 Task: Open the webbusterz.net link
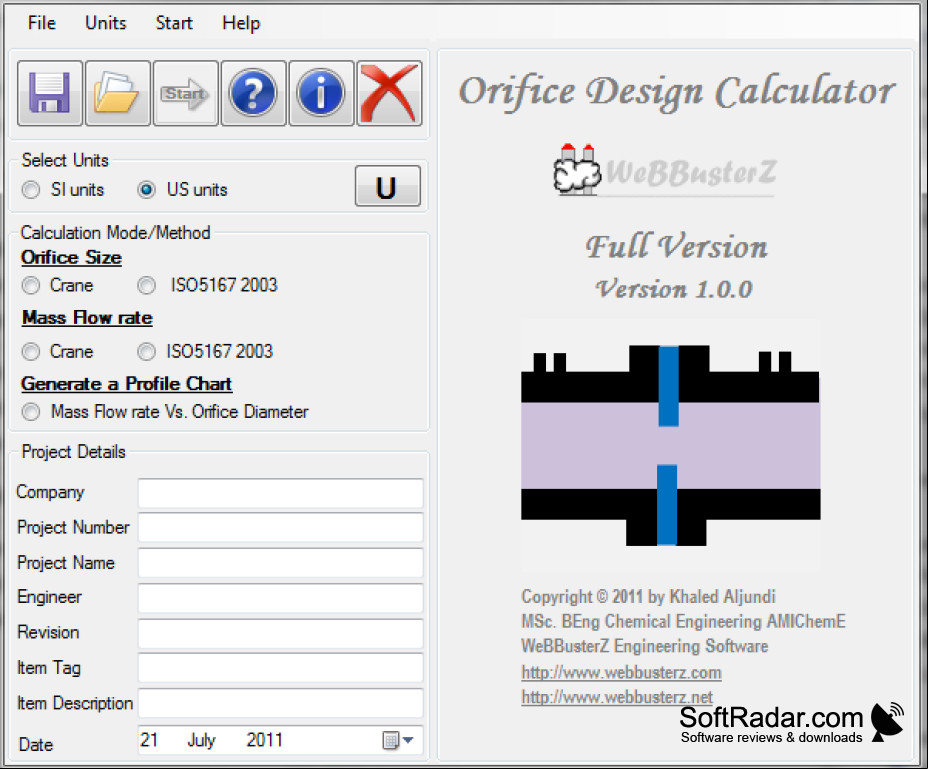(617, 697)
